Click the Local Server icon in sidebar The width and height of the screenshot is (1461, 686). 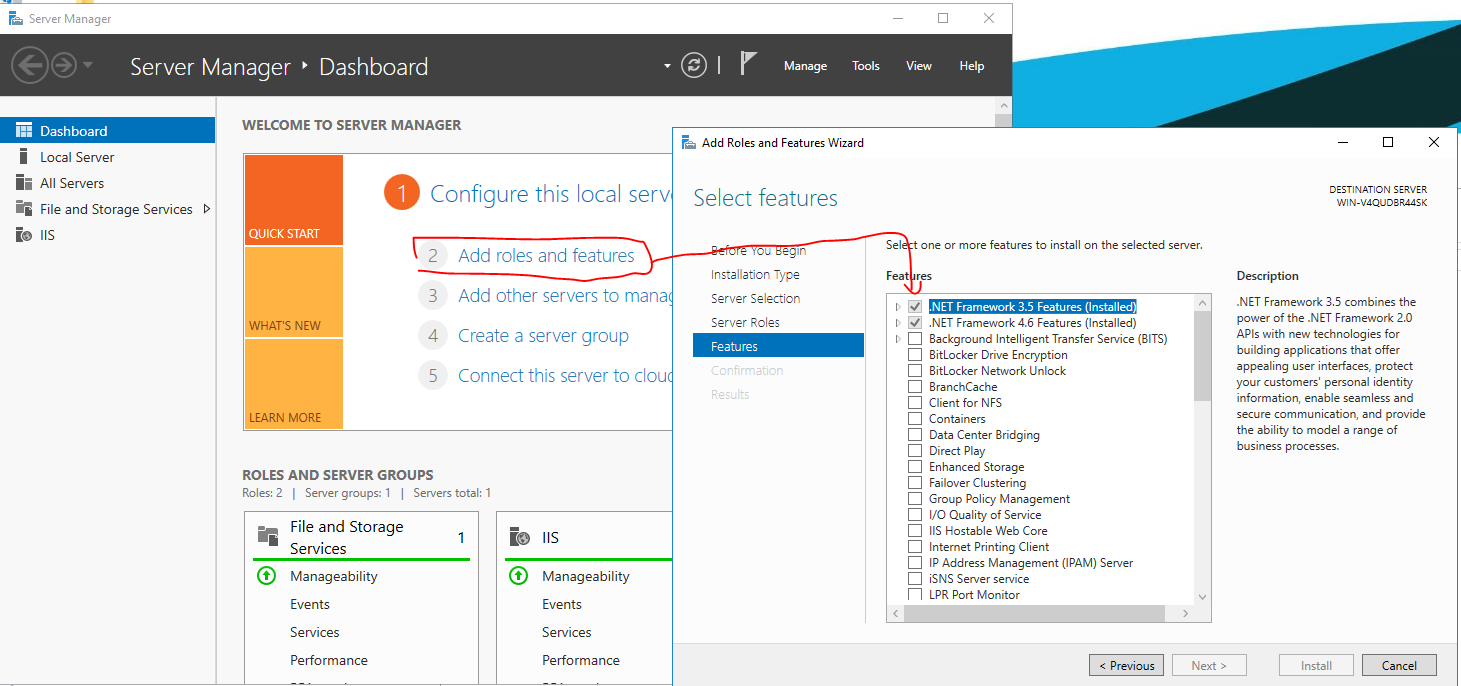(x=24, y=157)
